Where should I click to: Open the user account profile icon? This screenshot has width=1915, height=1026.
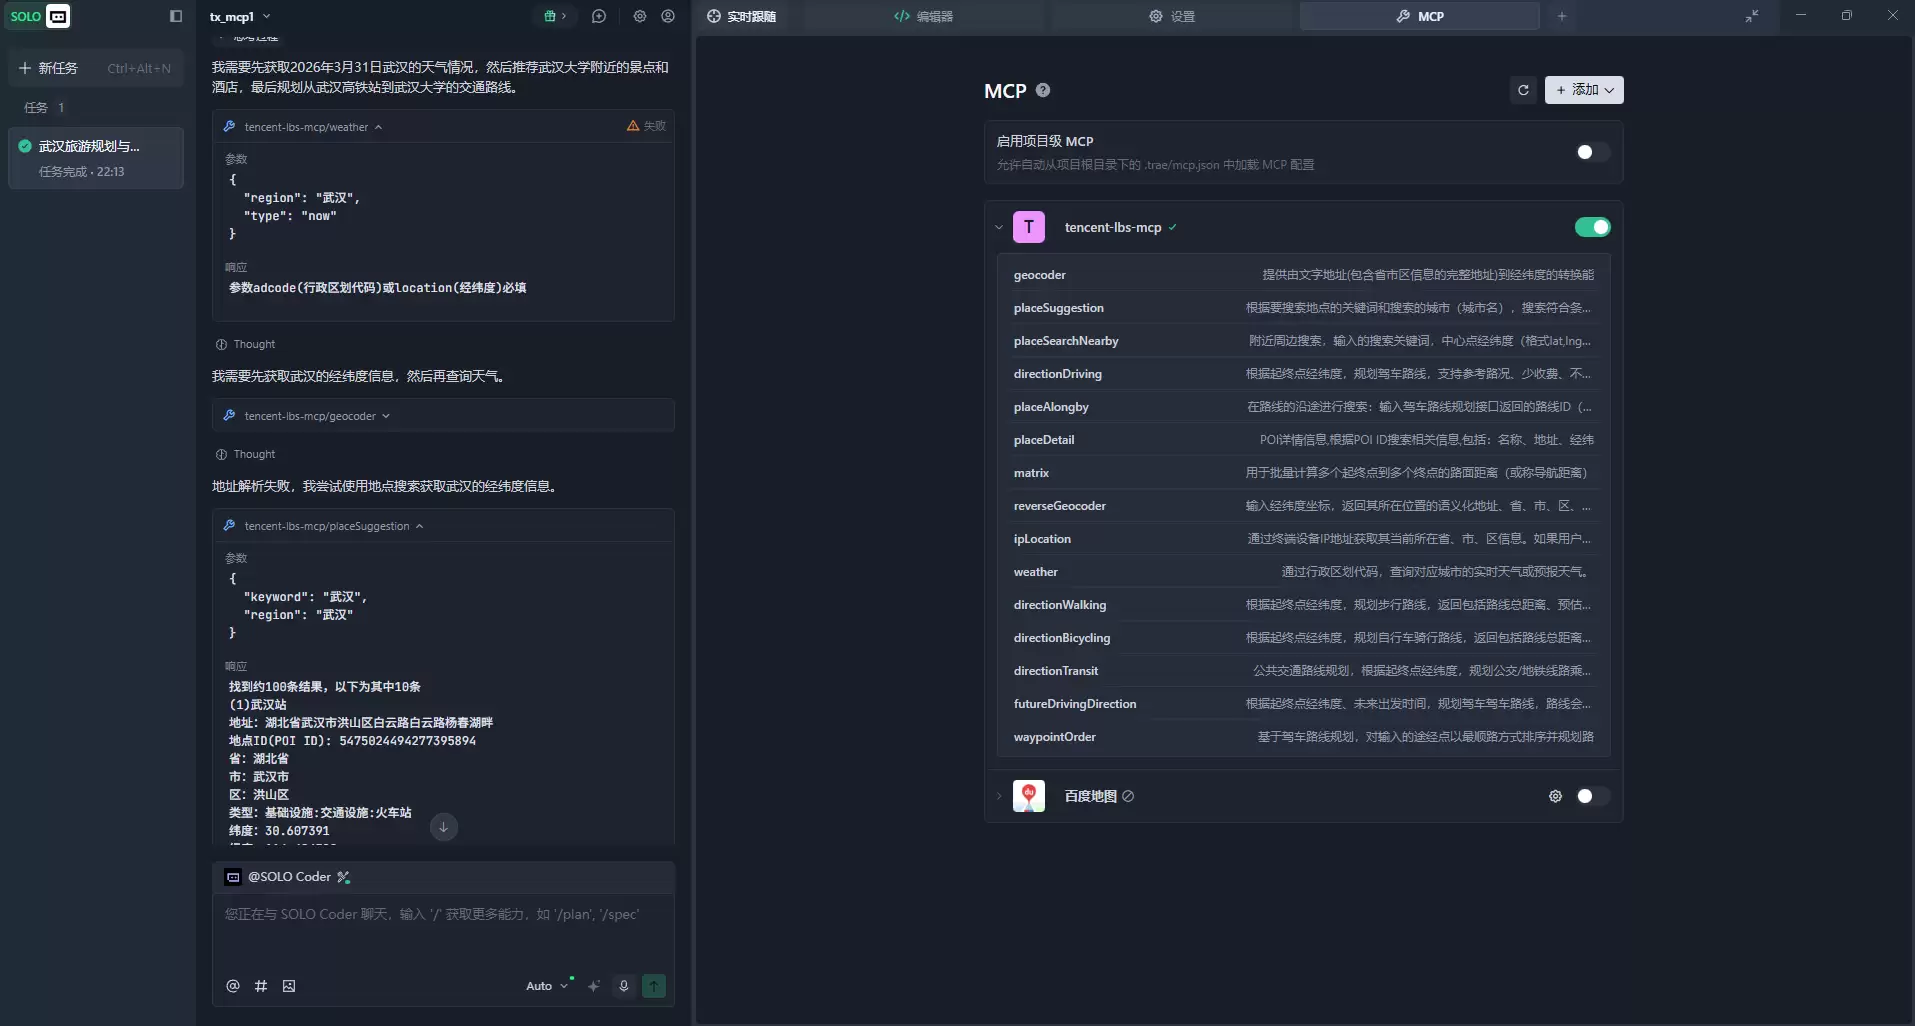[x=668, y=16]
